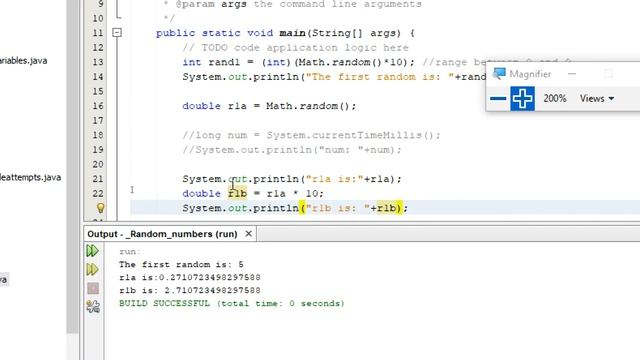Click line number 13 in the gutter

tap(98, 62)
